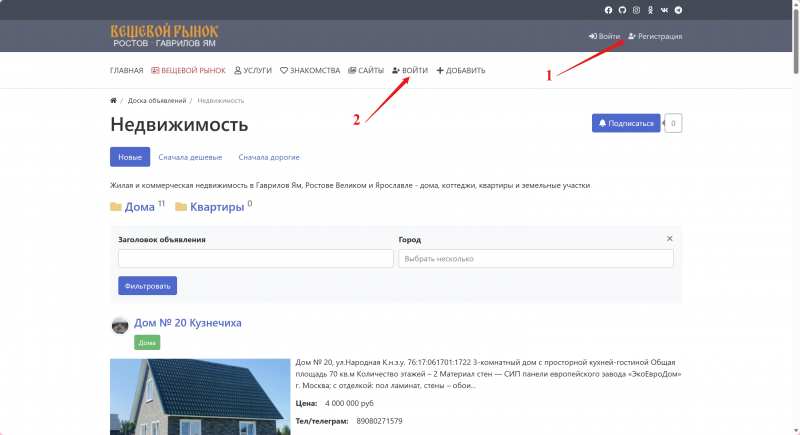Viewport: 800px width, 435px height.
Task: Click the GitHub icon in header
Action: tap(622, 10)
